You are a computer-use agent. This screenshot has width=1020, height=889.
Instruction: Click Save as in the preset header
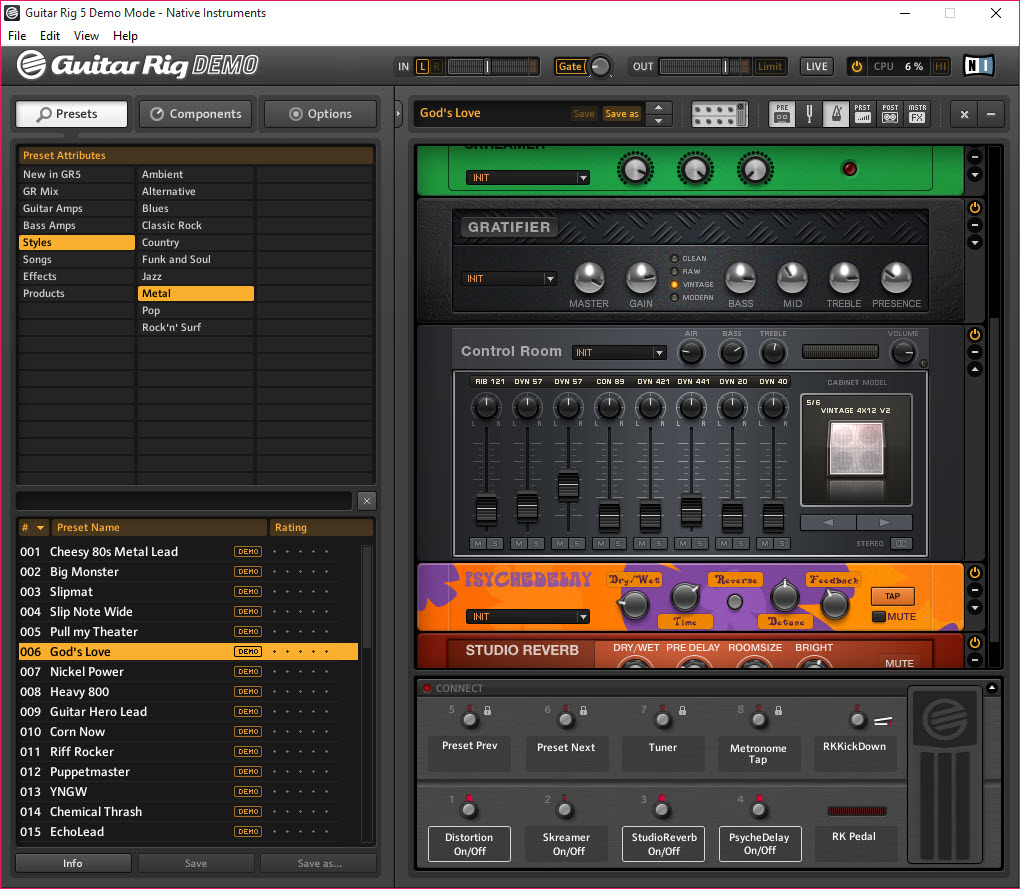click(x=622, y=114)
